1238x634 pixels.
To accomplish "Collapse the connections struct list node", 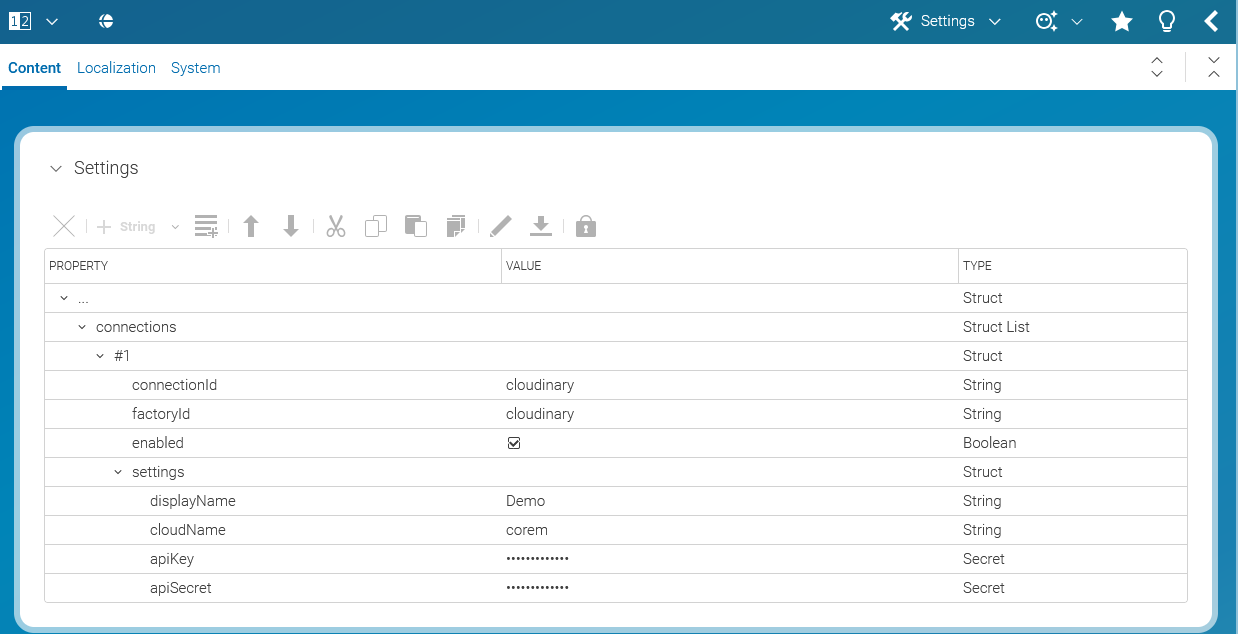I will point(82,328).
